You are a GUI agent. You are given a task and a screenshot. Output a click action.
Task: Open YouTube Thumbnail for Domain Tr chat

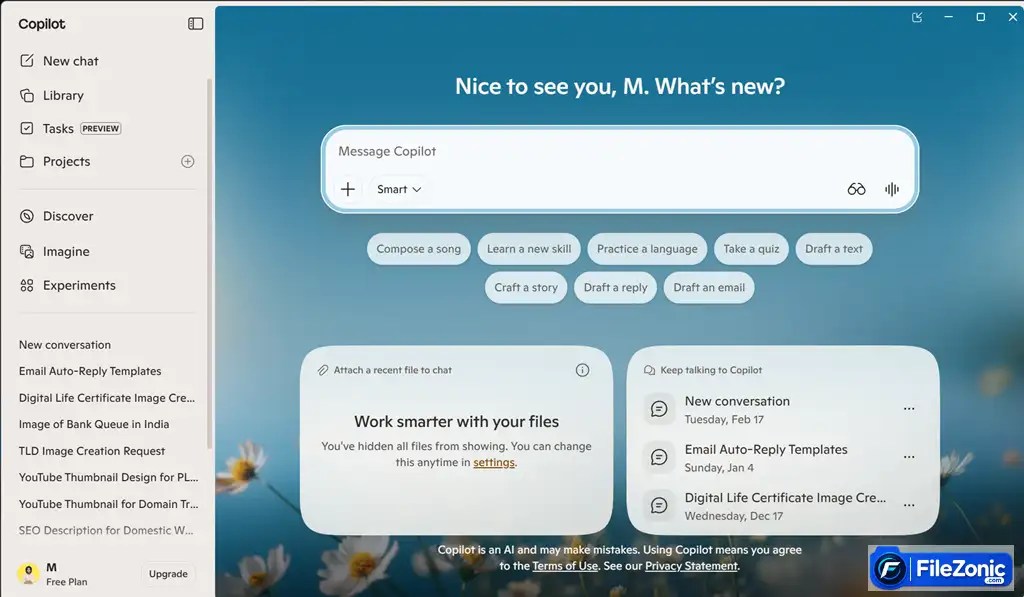pos(108,504)
